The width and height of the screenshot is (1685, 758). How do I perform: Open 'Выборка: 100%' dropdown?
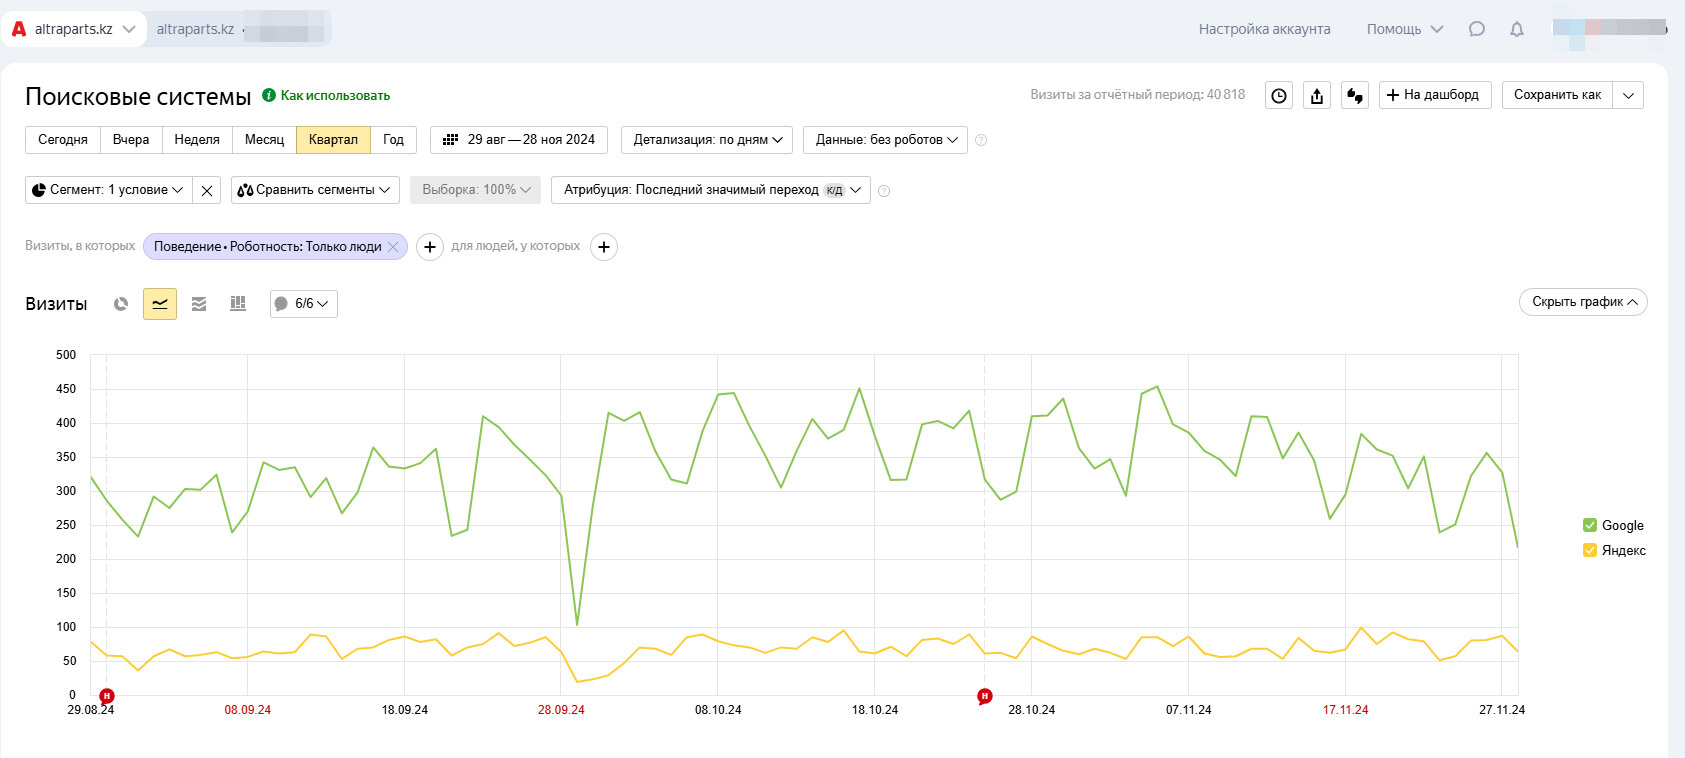coord(475,190)
